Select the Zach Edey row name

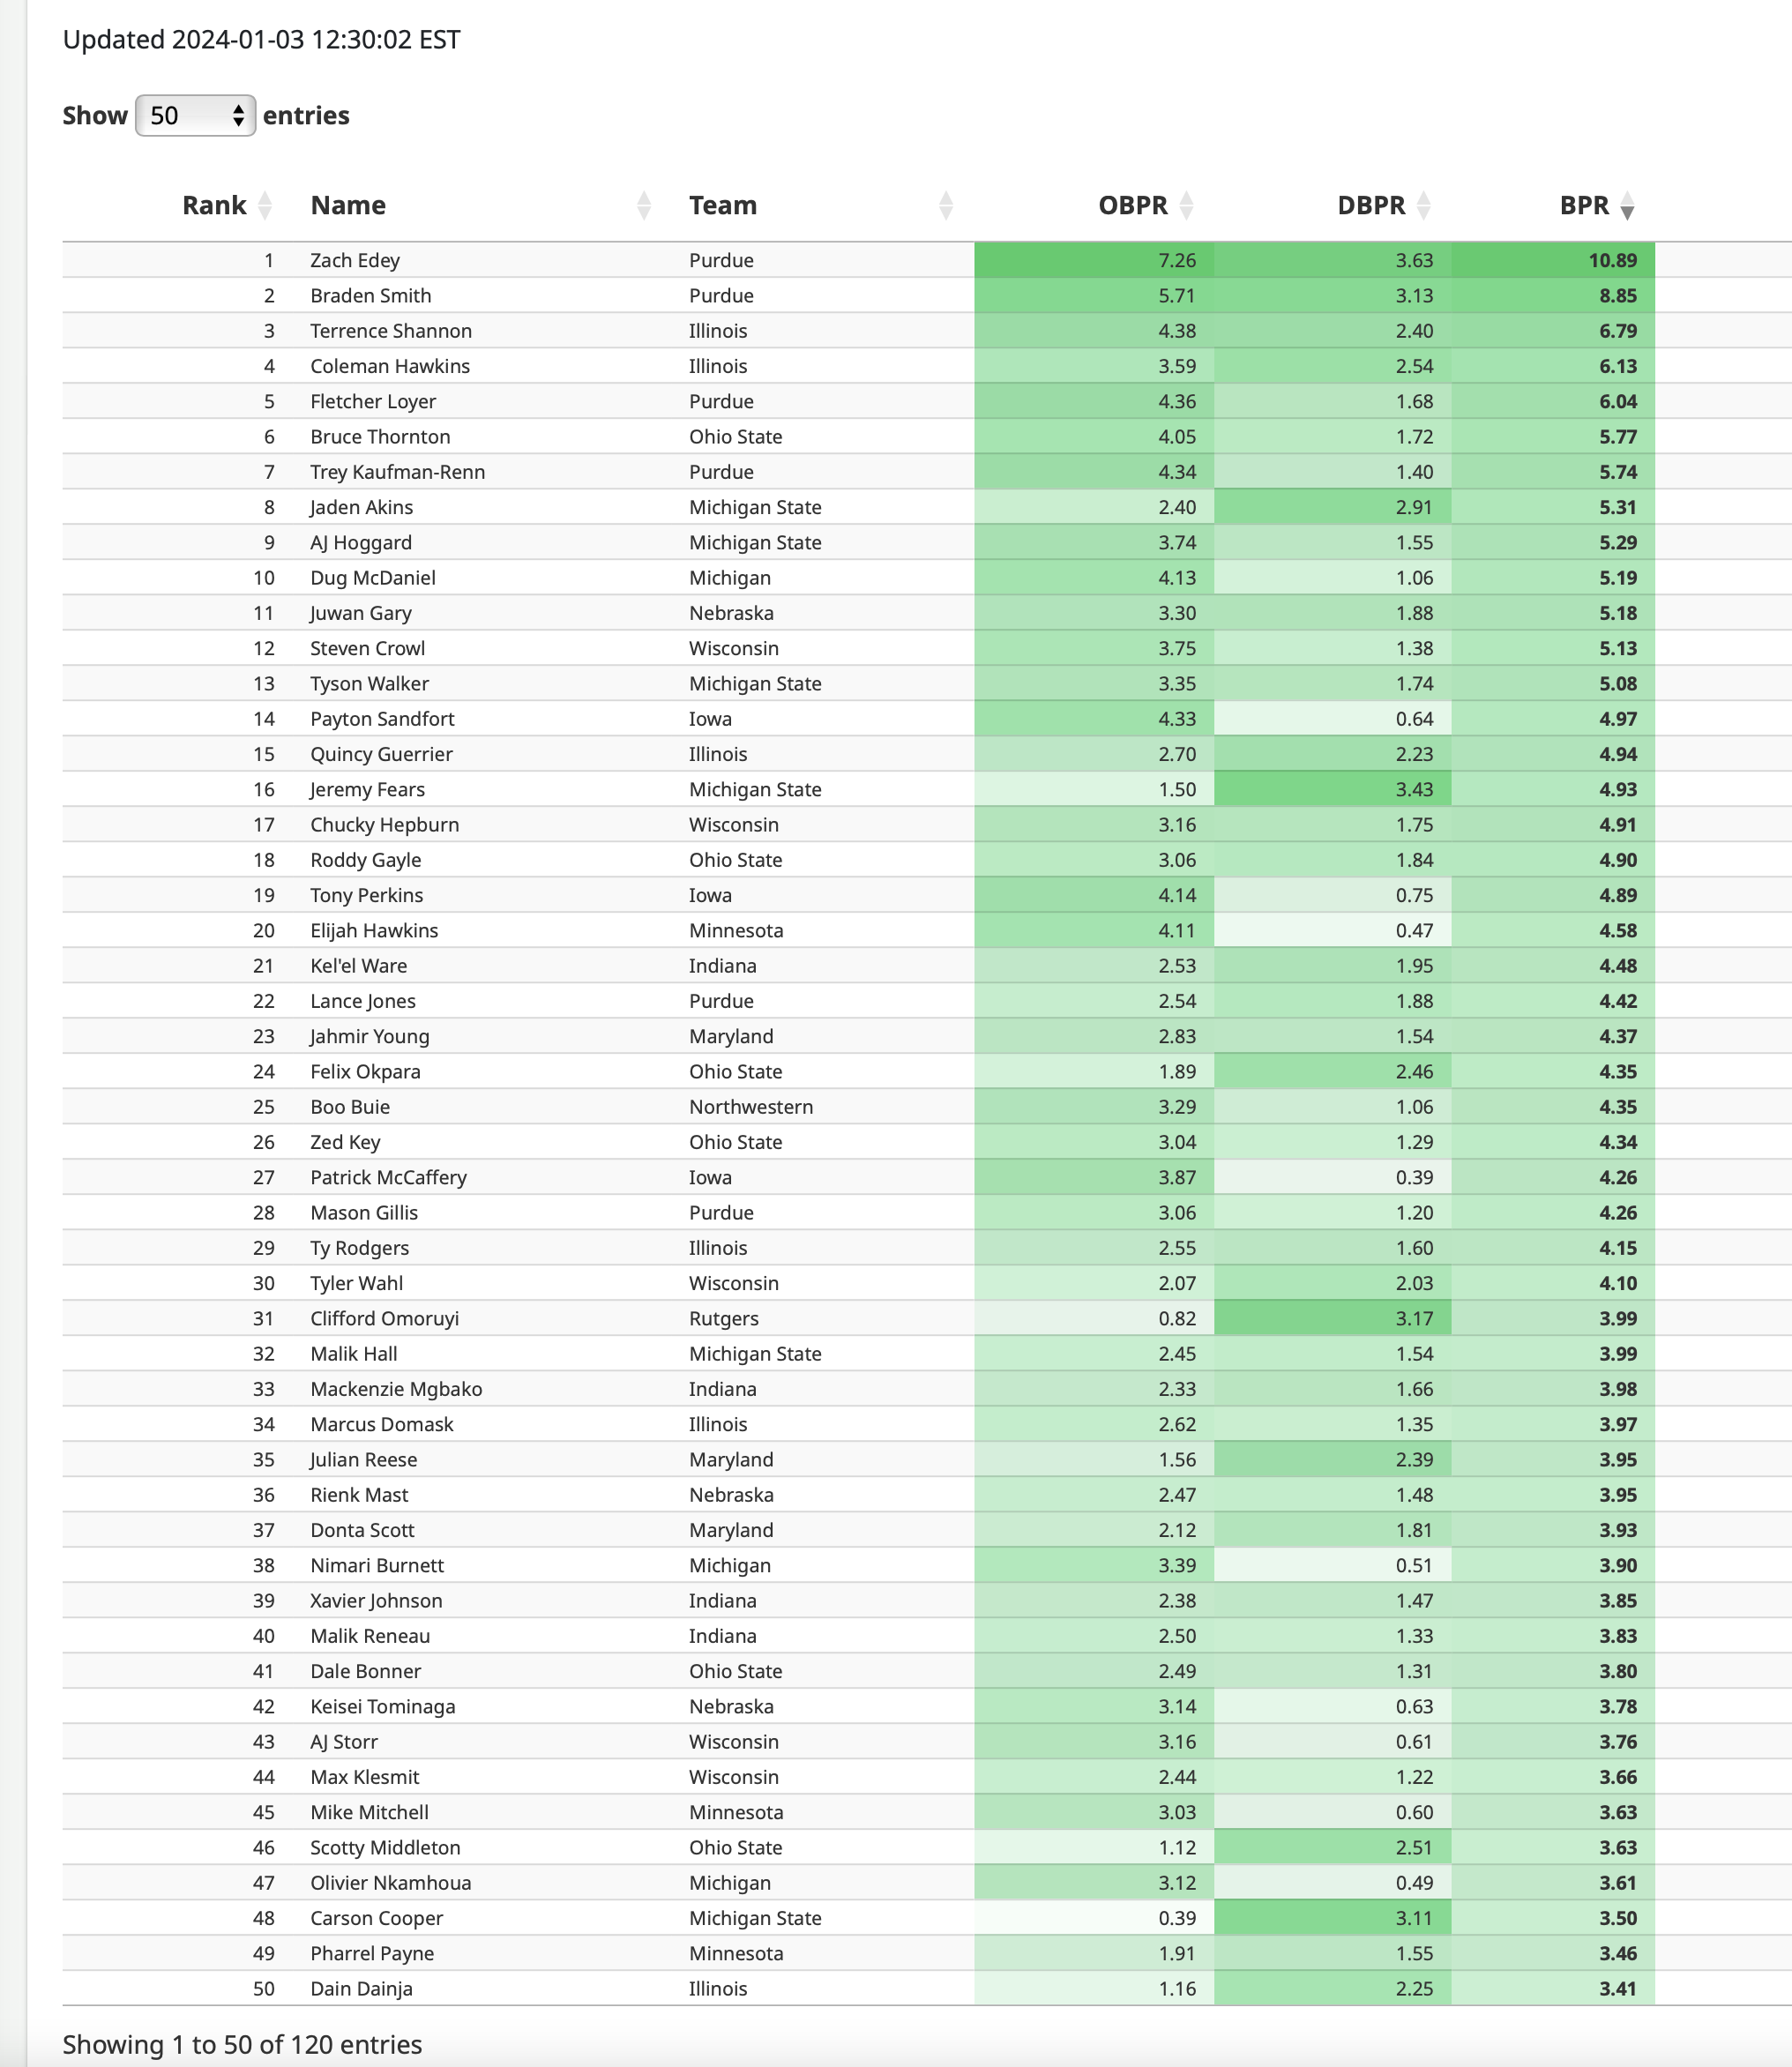coord(355,261)
